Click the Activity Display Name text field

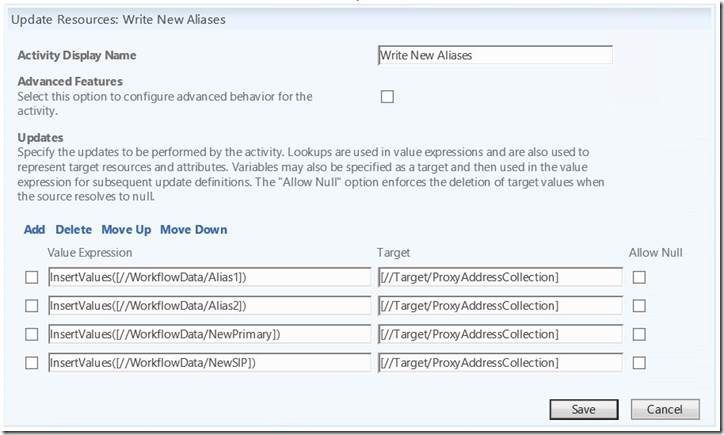[494, 56]
